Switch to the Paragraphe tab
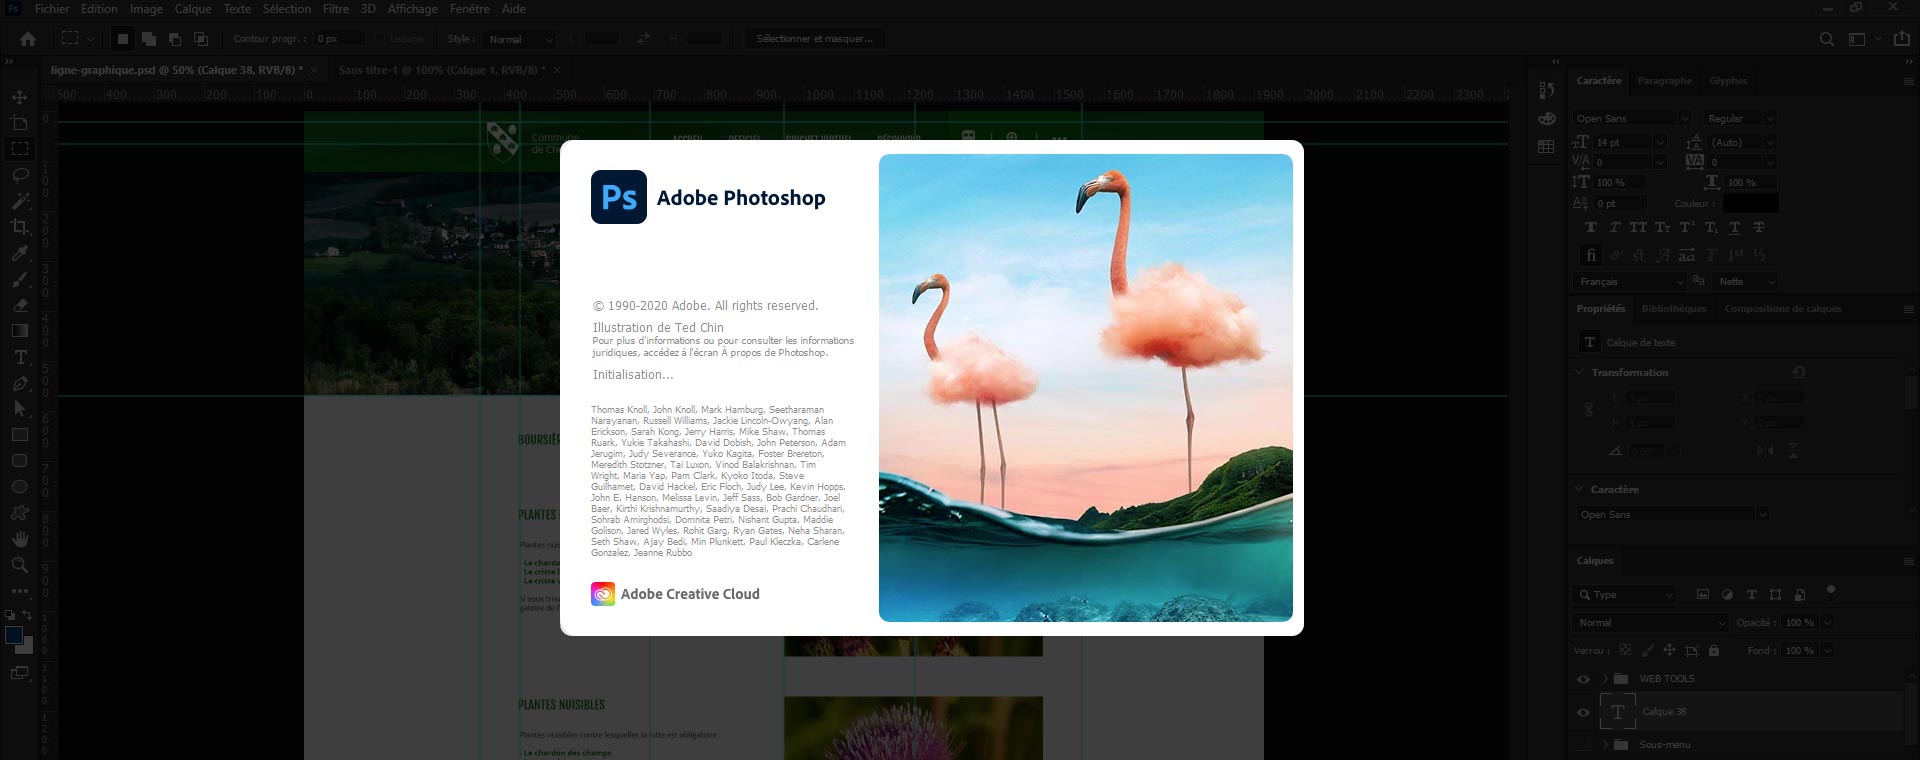This screenshot has height=760, width=1920. tap(1665, 81)
